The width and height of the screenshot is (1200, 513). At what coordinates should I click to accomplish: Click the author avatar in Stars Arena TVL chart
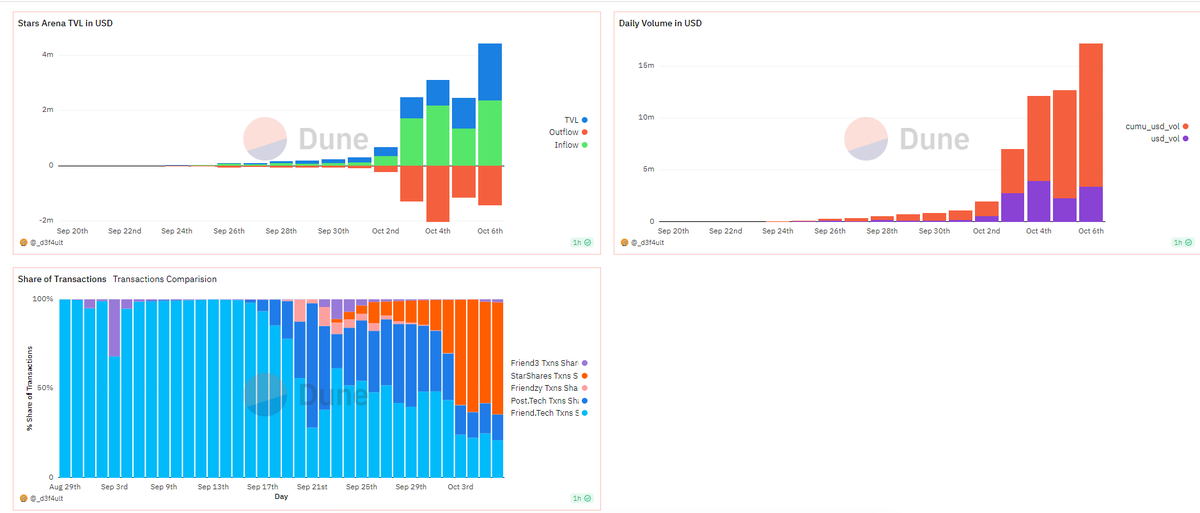(23, 242)
